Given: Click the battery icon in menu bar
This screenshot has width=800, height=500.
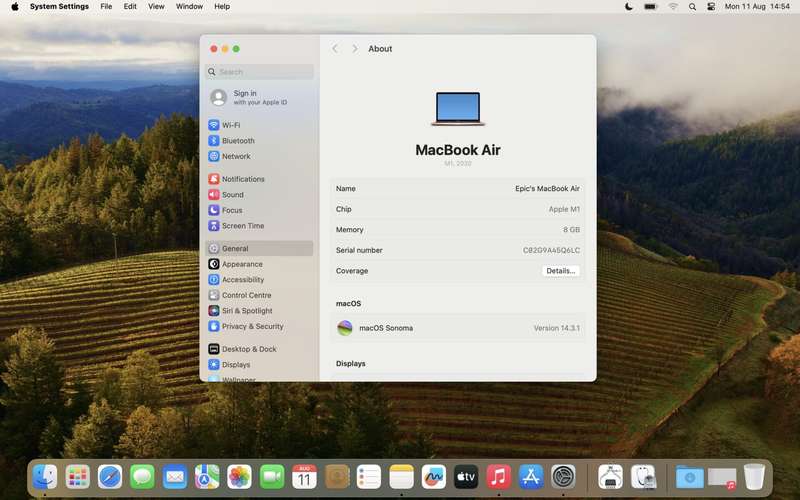Looking at the screenshot, I should (x=651, y=7).
